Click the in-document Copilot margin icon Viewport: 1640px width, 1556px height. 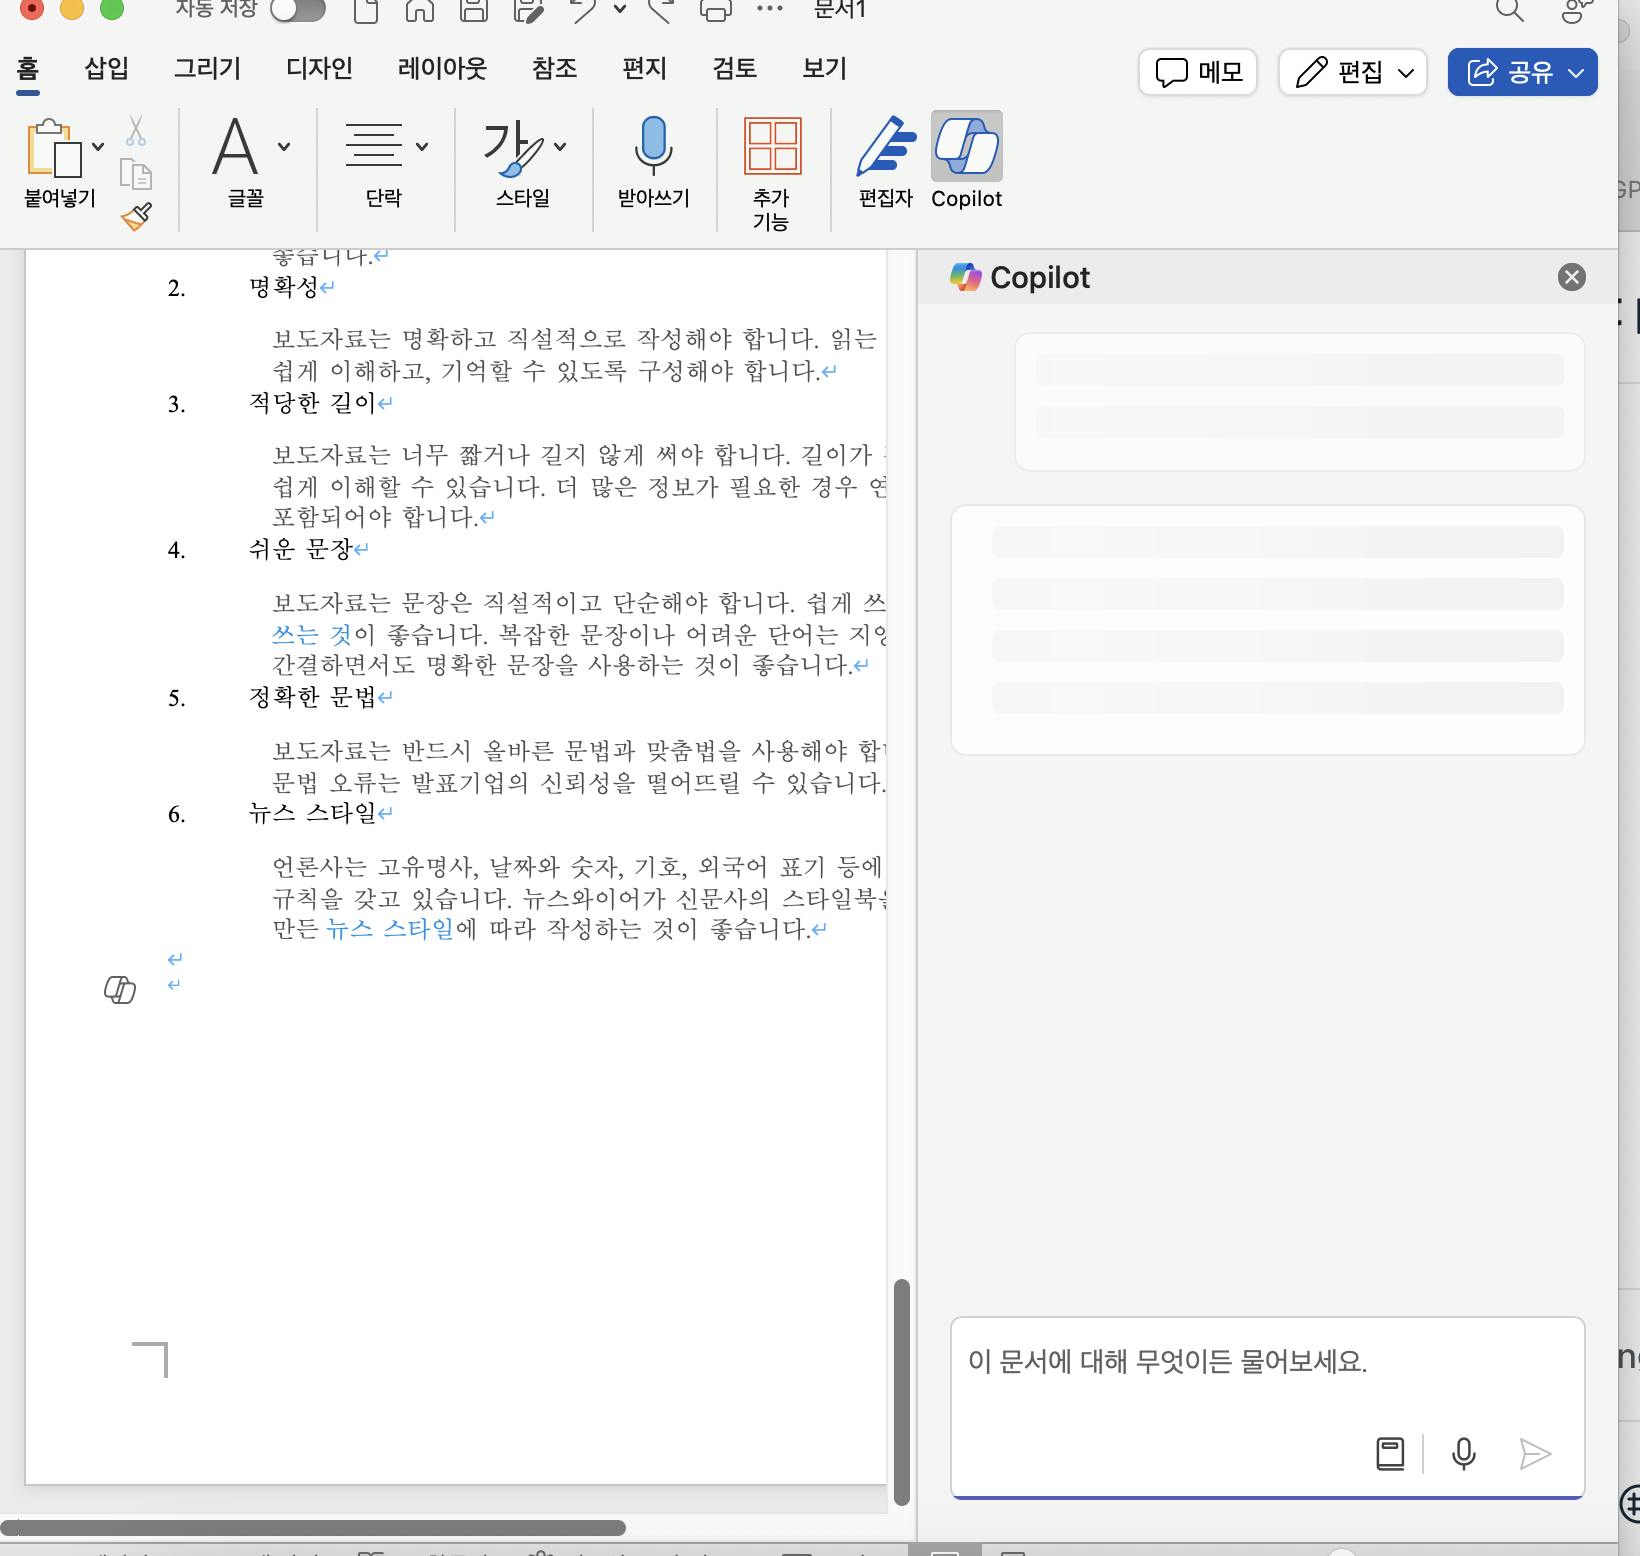120,990
